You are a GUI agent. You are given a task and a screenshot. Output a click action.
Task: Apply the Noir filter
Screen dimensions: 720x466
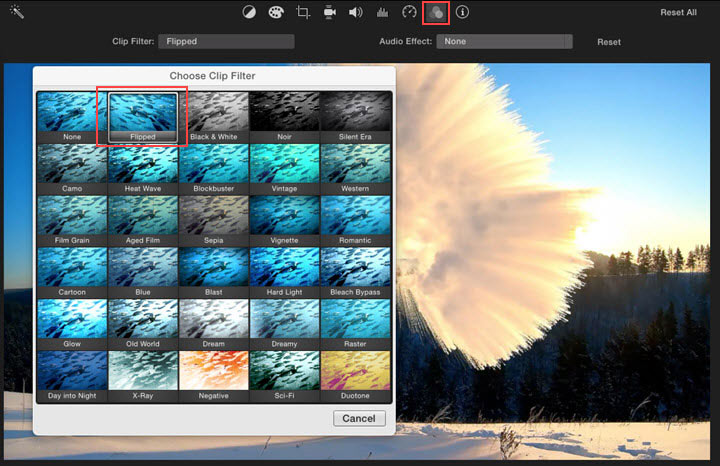click(x=284, y=117)
